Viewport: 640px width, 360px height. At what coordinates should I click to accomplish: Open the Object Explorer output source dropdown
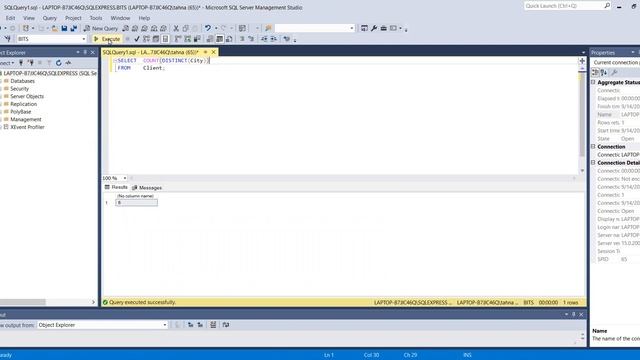165,325
